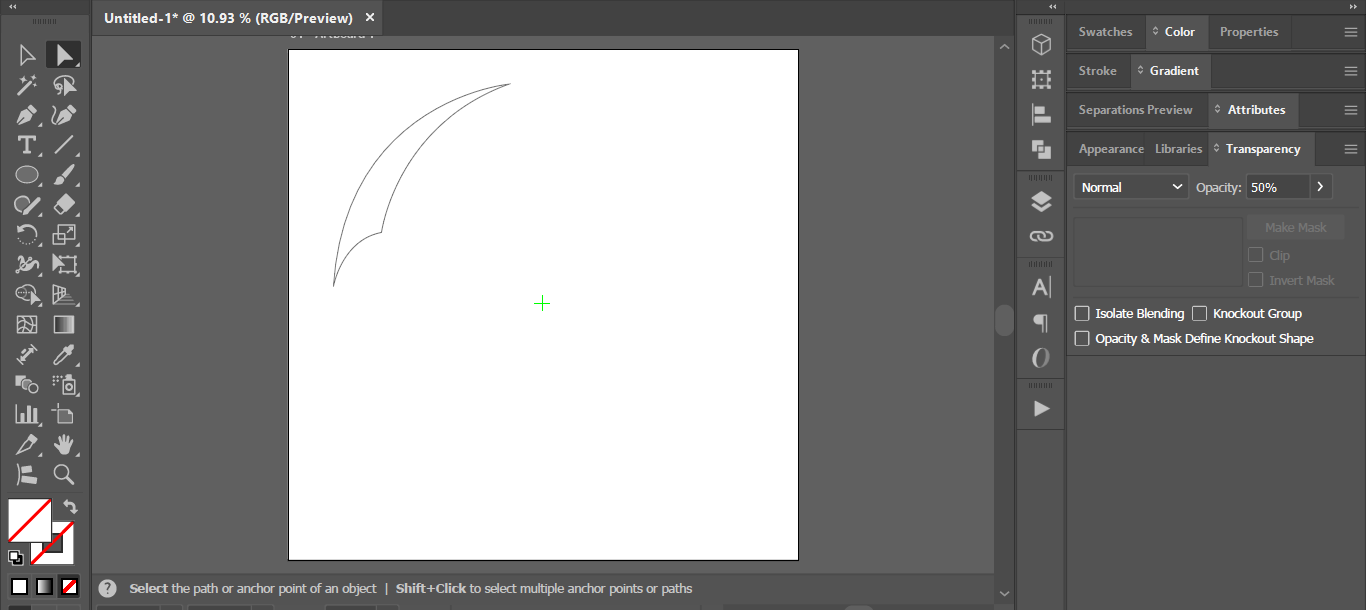Switch to the Properties tab

(x=1249, y=32)
